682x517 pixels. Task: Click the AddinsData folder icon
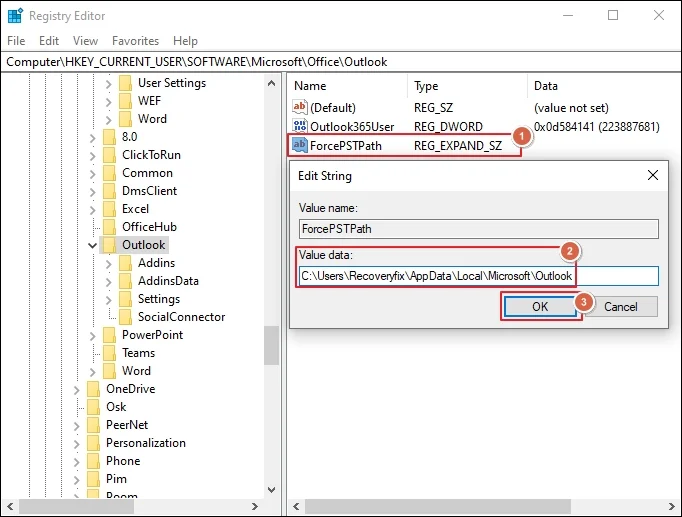click(126, 281)
